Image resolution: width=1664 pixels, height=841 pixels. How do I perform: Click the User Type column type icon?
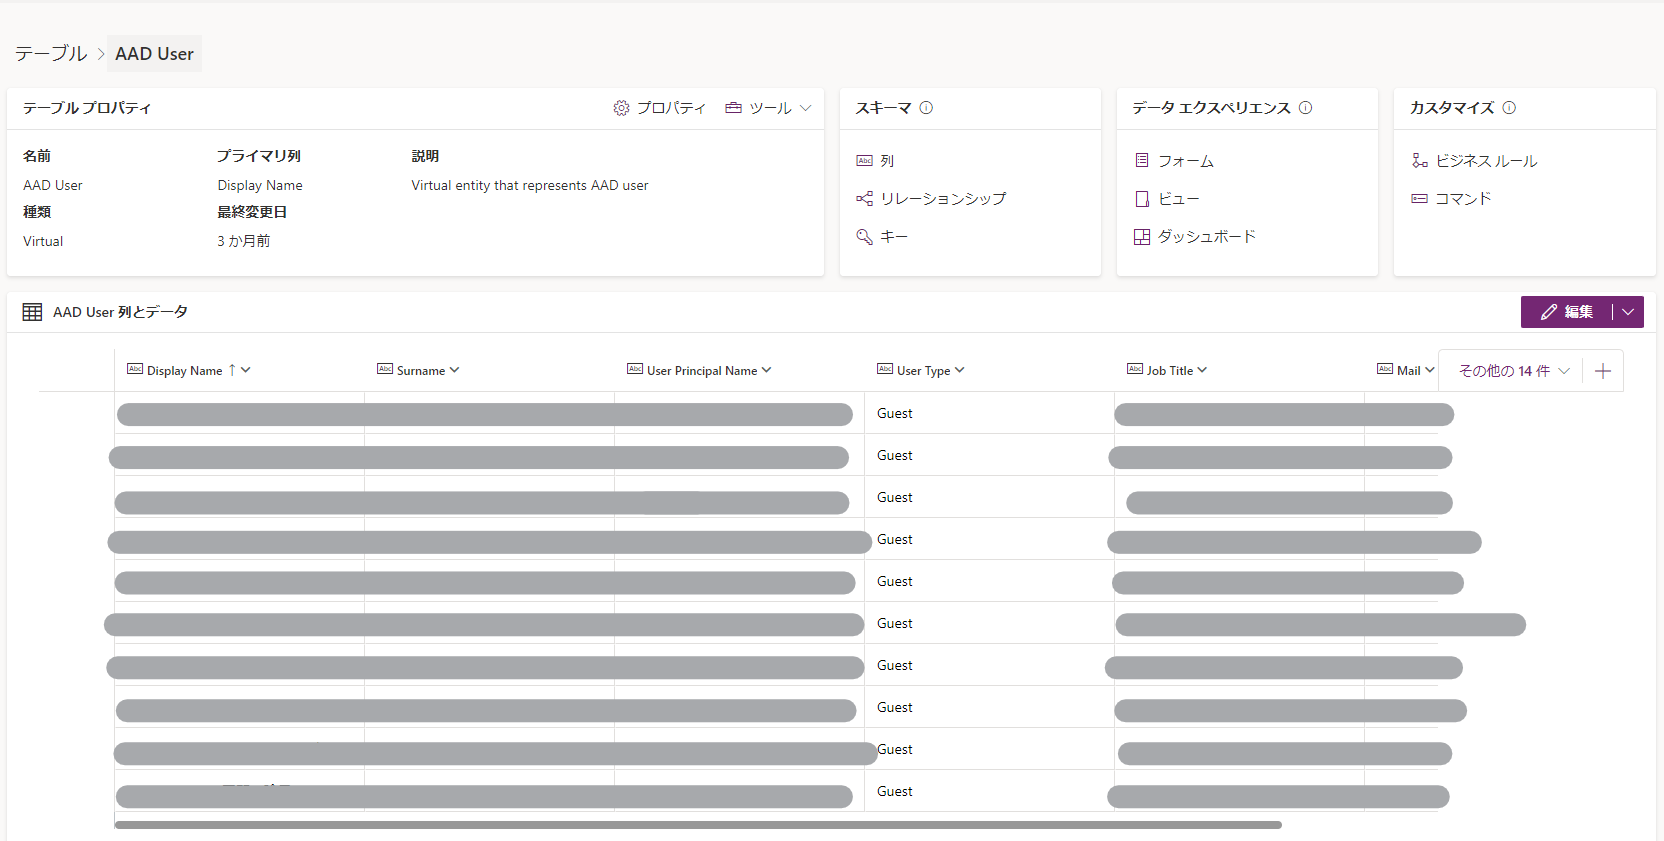click(885, 369)
